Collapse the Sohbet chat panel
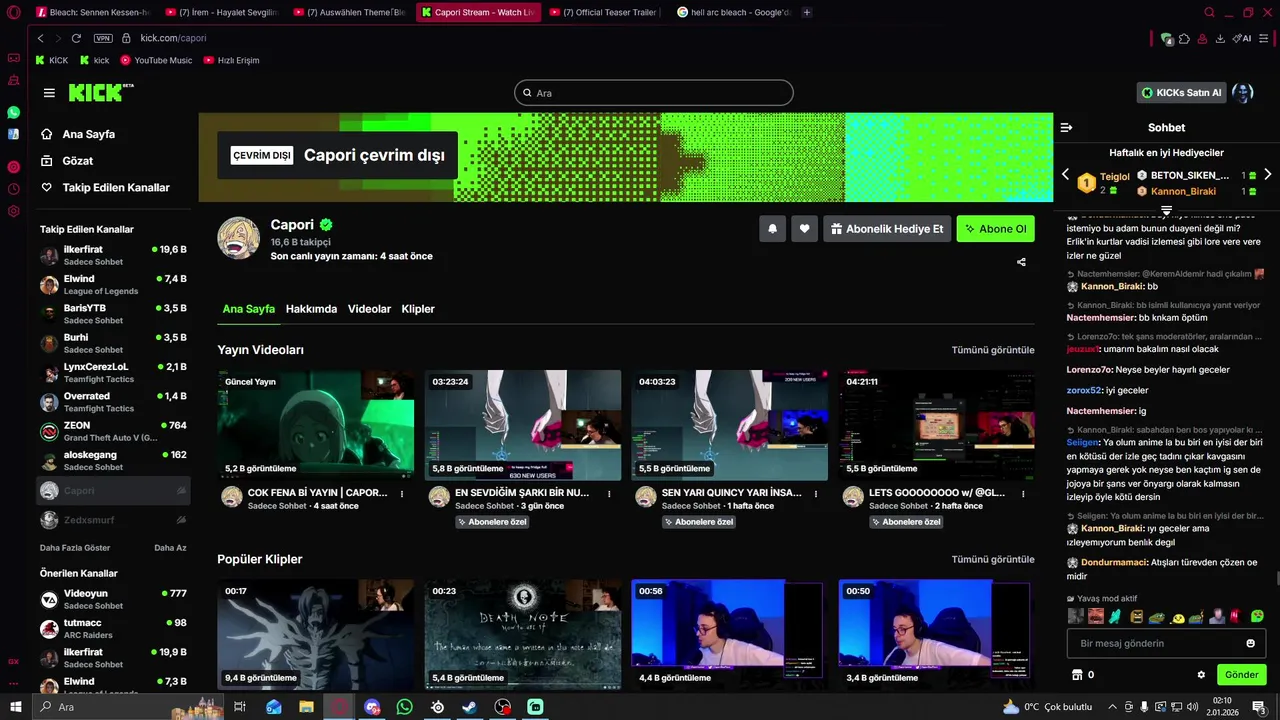Image resolution: width=1280 pixels, height=720 pixels. (x=1066, y=127)
